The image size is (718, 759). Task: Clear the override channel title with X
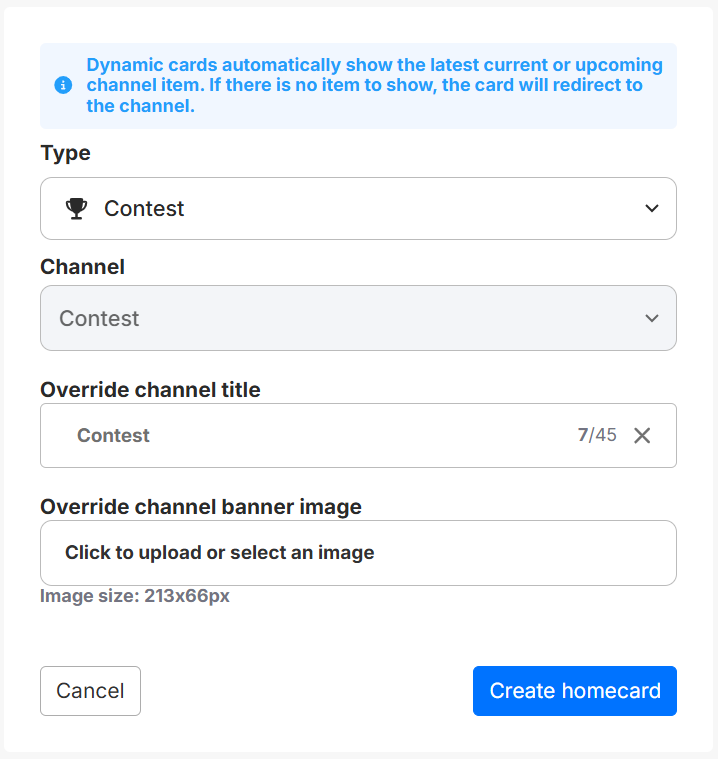[x=642, y=435]
